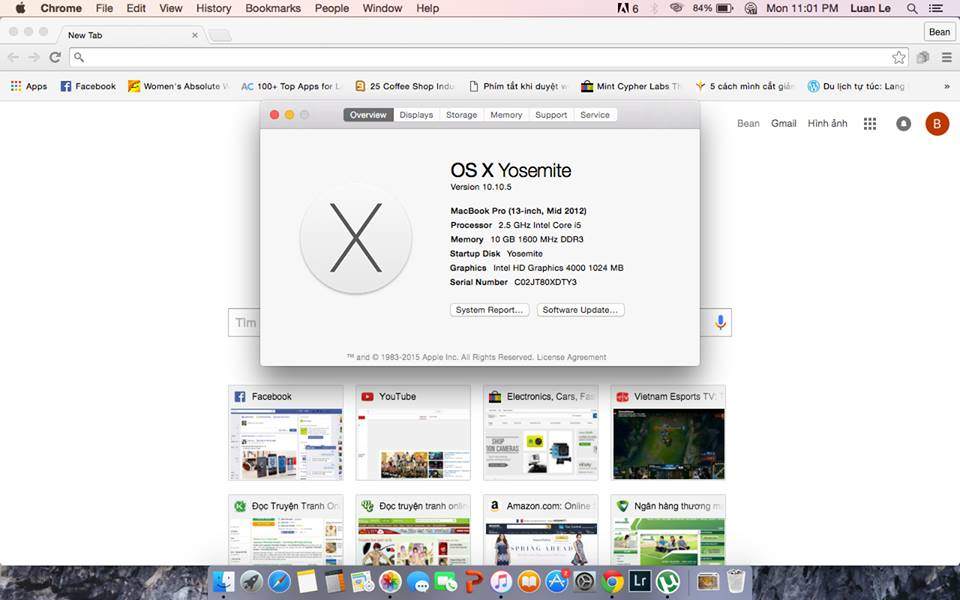Open the Apps shortcut in bookmarks bar
This screenshot has height=600, width=960.
tap(29, 86)
